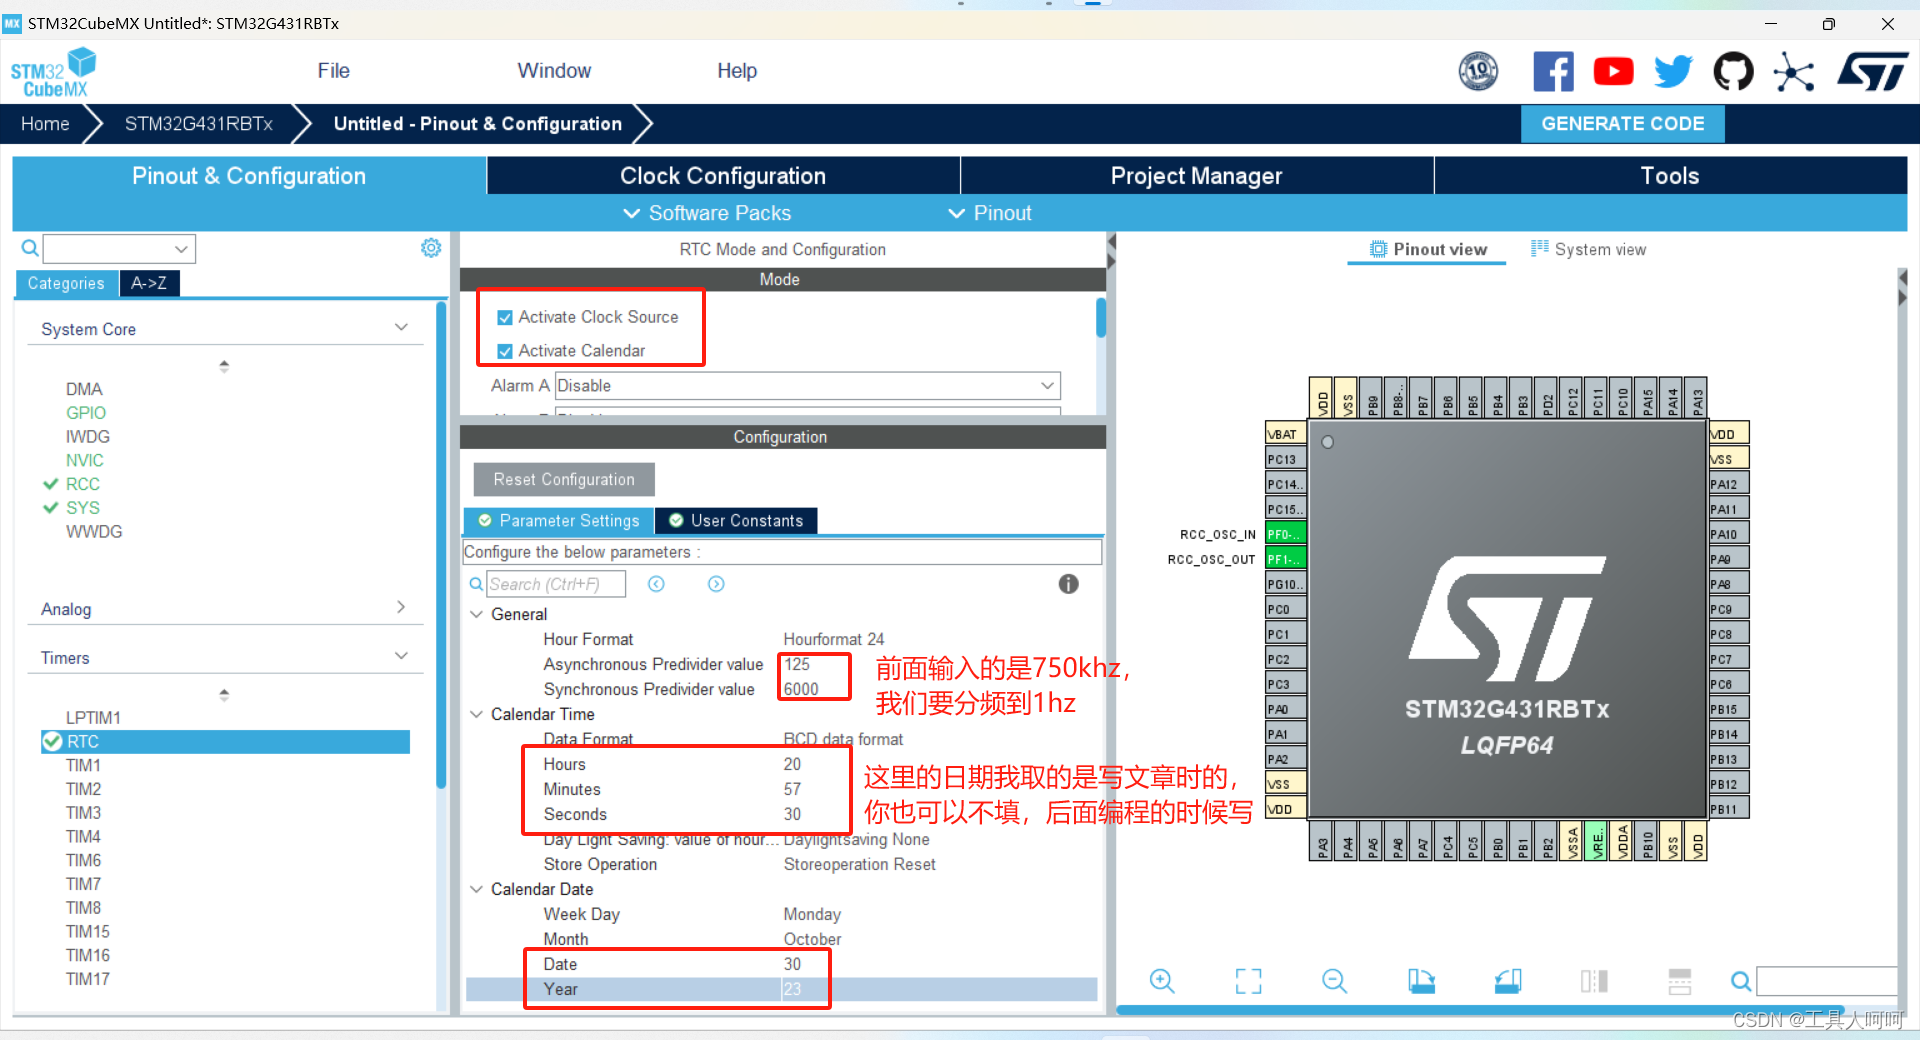This screenshot has height=1040, width=1920.
Task: Switch to System view
Action: pos(1589,250)
